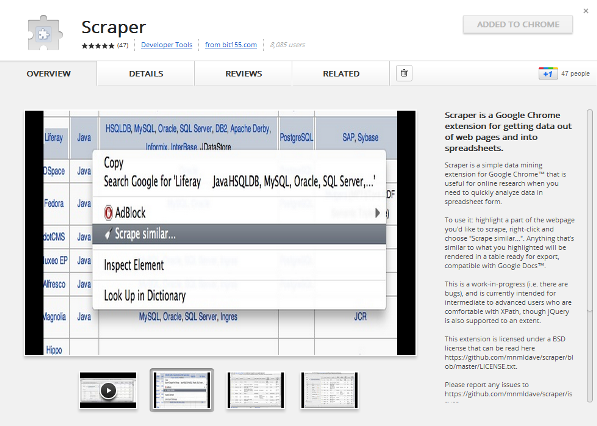597x426 pixels.
Task: Click 'Scrape similar...' in the screenshot menu
Action: pos(239,234)
